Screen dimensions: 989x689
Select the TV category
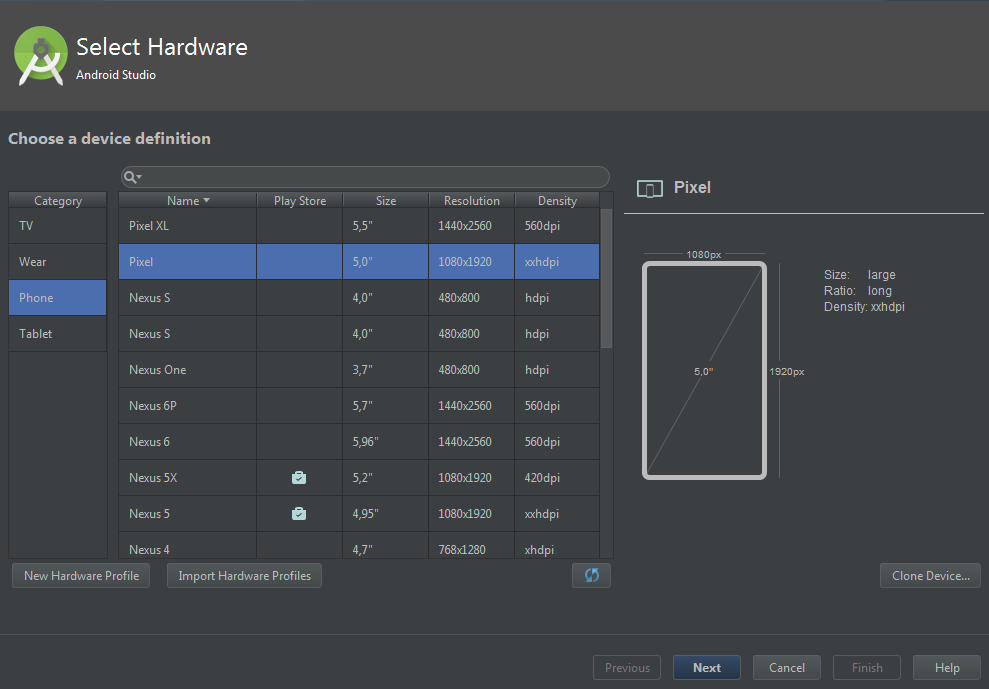pyautogui.click(x=57, y=226)
